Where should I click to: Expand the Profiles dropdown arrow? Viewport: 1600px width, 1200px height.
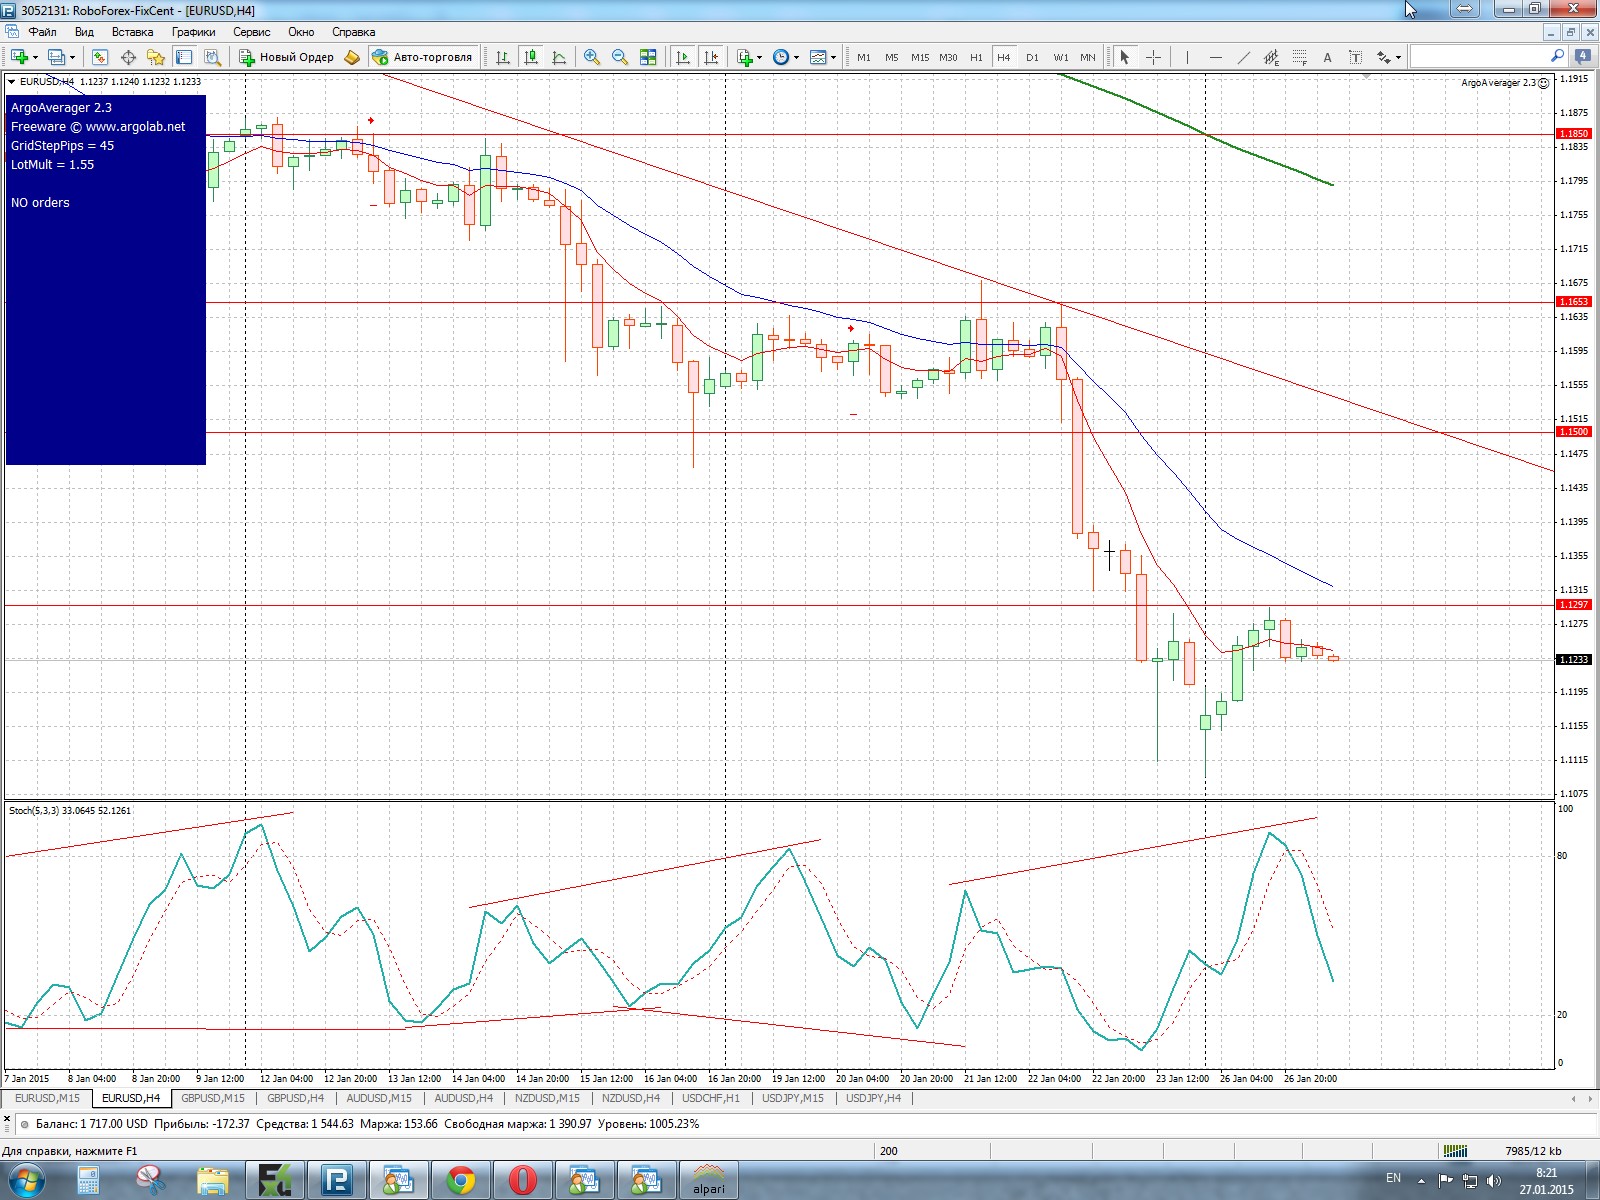click(72, 57)
